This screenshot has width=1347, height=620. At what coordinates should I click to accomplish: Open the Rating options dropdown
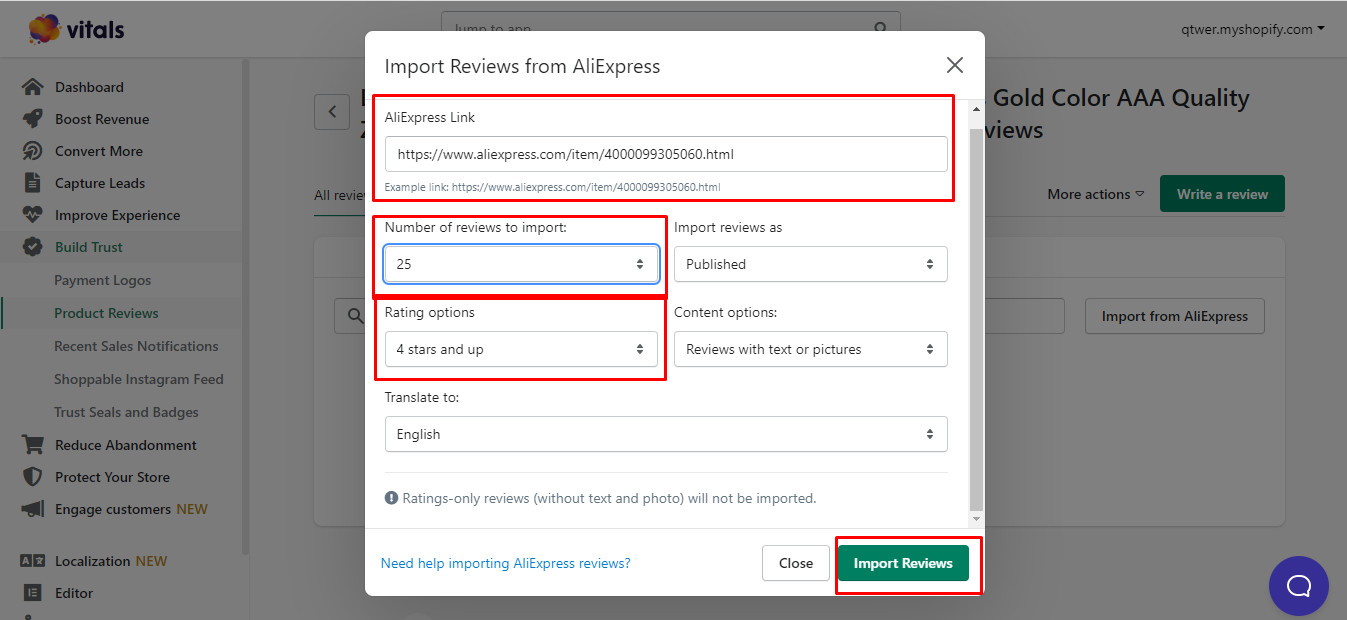[x=521, y=349]
